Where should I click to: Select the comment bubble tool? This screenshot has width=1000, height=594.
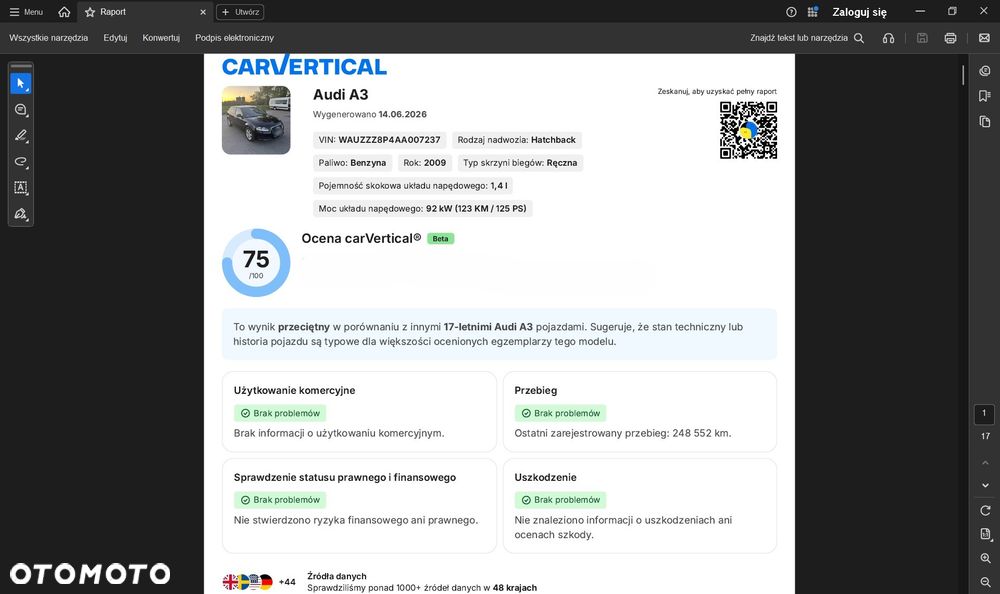click(x=20, y=110)
